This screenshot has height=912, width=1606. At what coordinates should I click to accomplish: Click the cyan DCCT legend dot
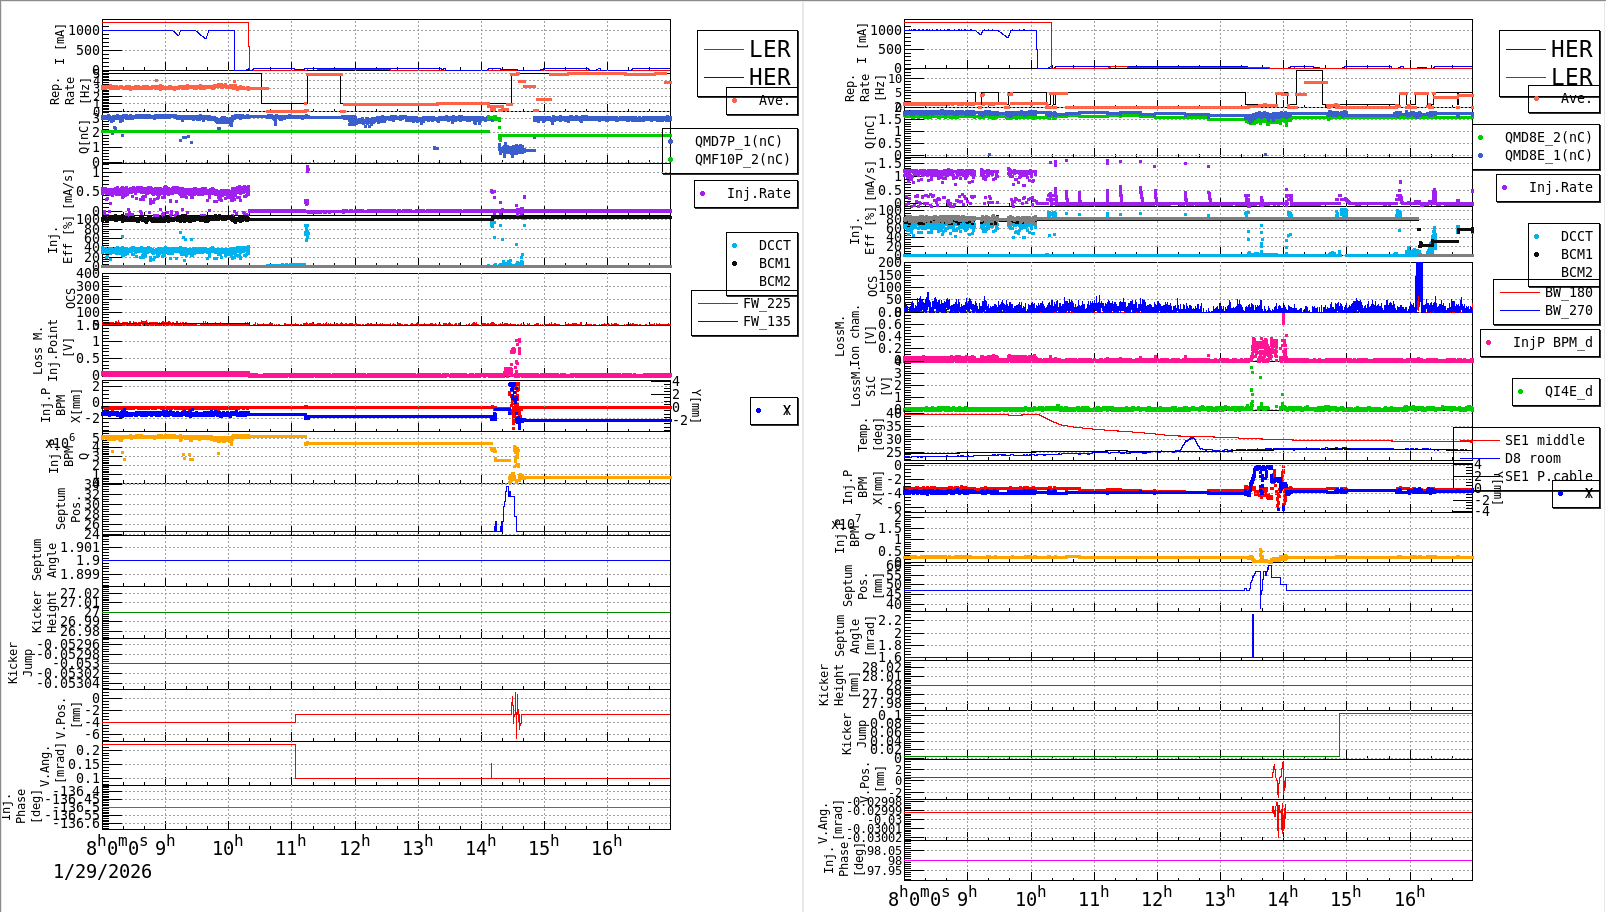point(734,245)
